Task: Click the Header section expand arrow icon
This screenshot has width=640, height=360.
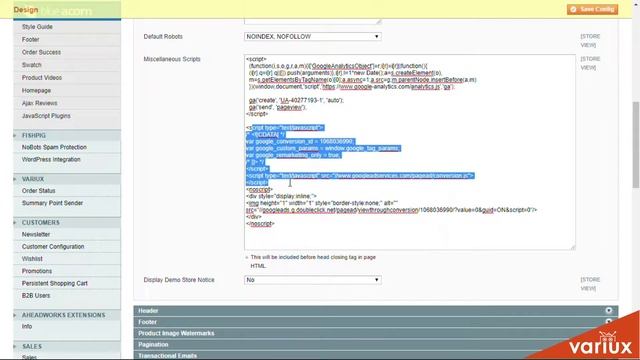Action: click(x=609, y=311)
